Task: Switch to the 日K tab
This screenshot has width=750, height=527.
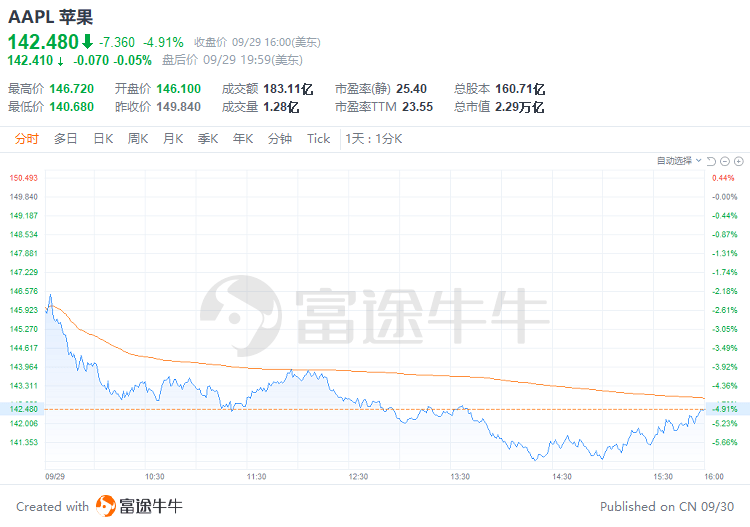Action: 103,139
